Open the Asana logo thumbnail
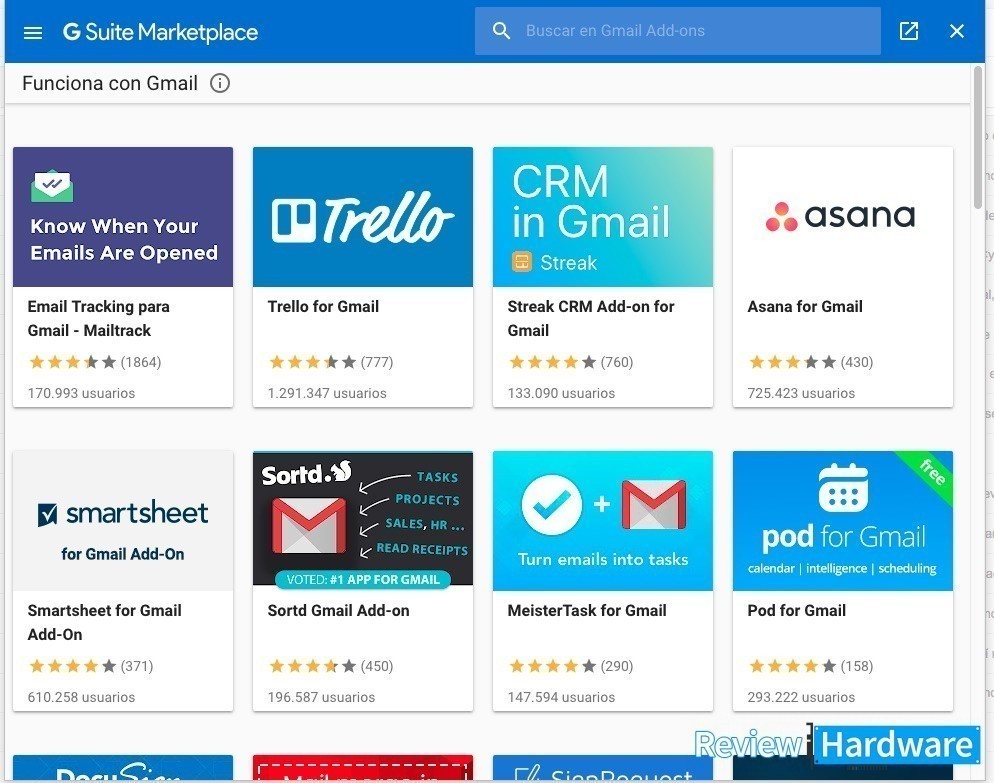 tap(842, 217)
